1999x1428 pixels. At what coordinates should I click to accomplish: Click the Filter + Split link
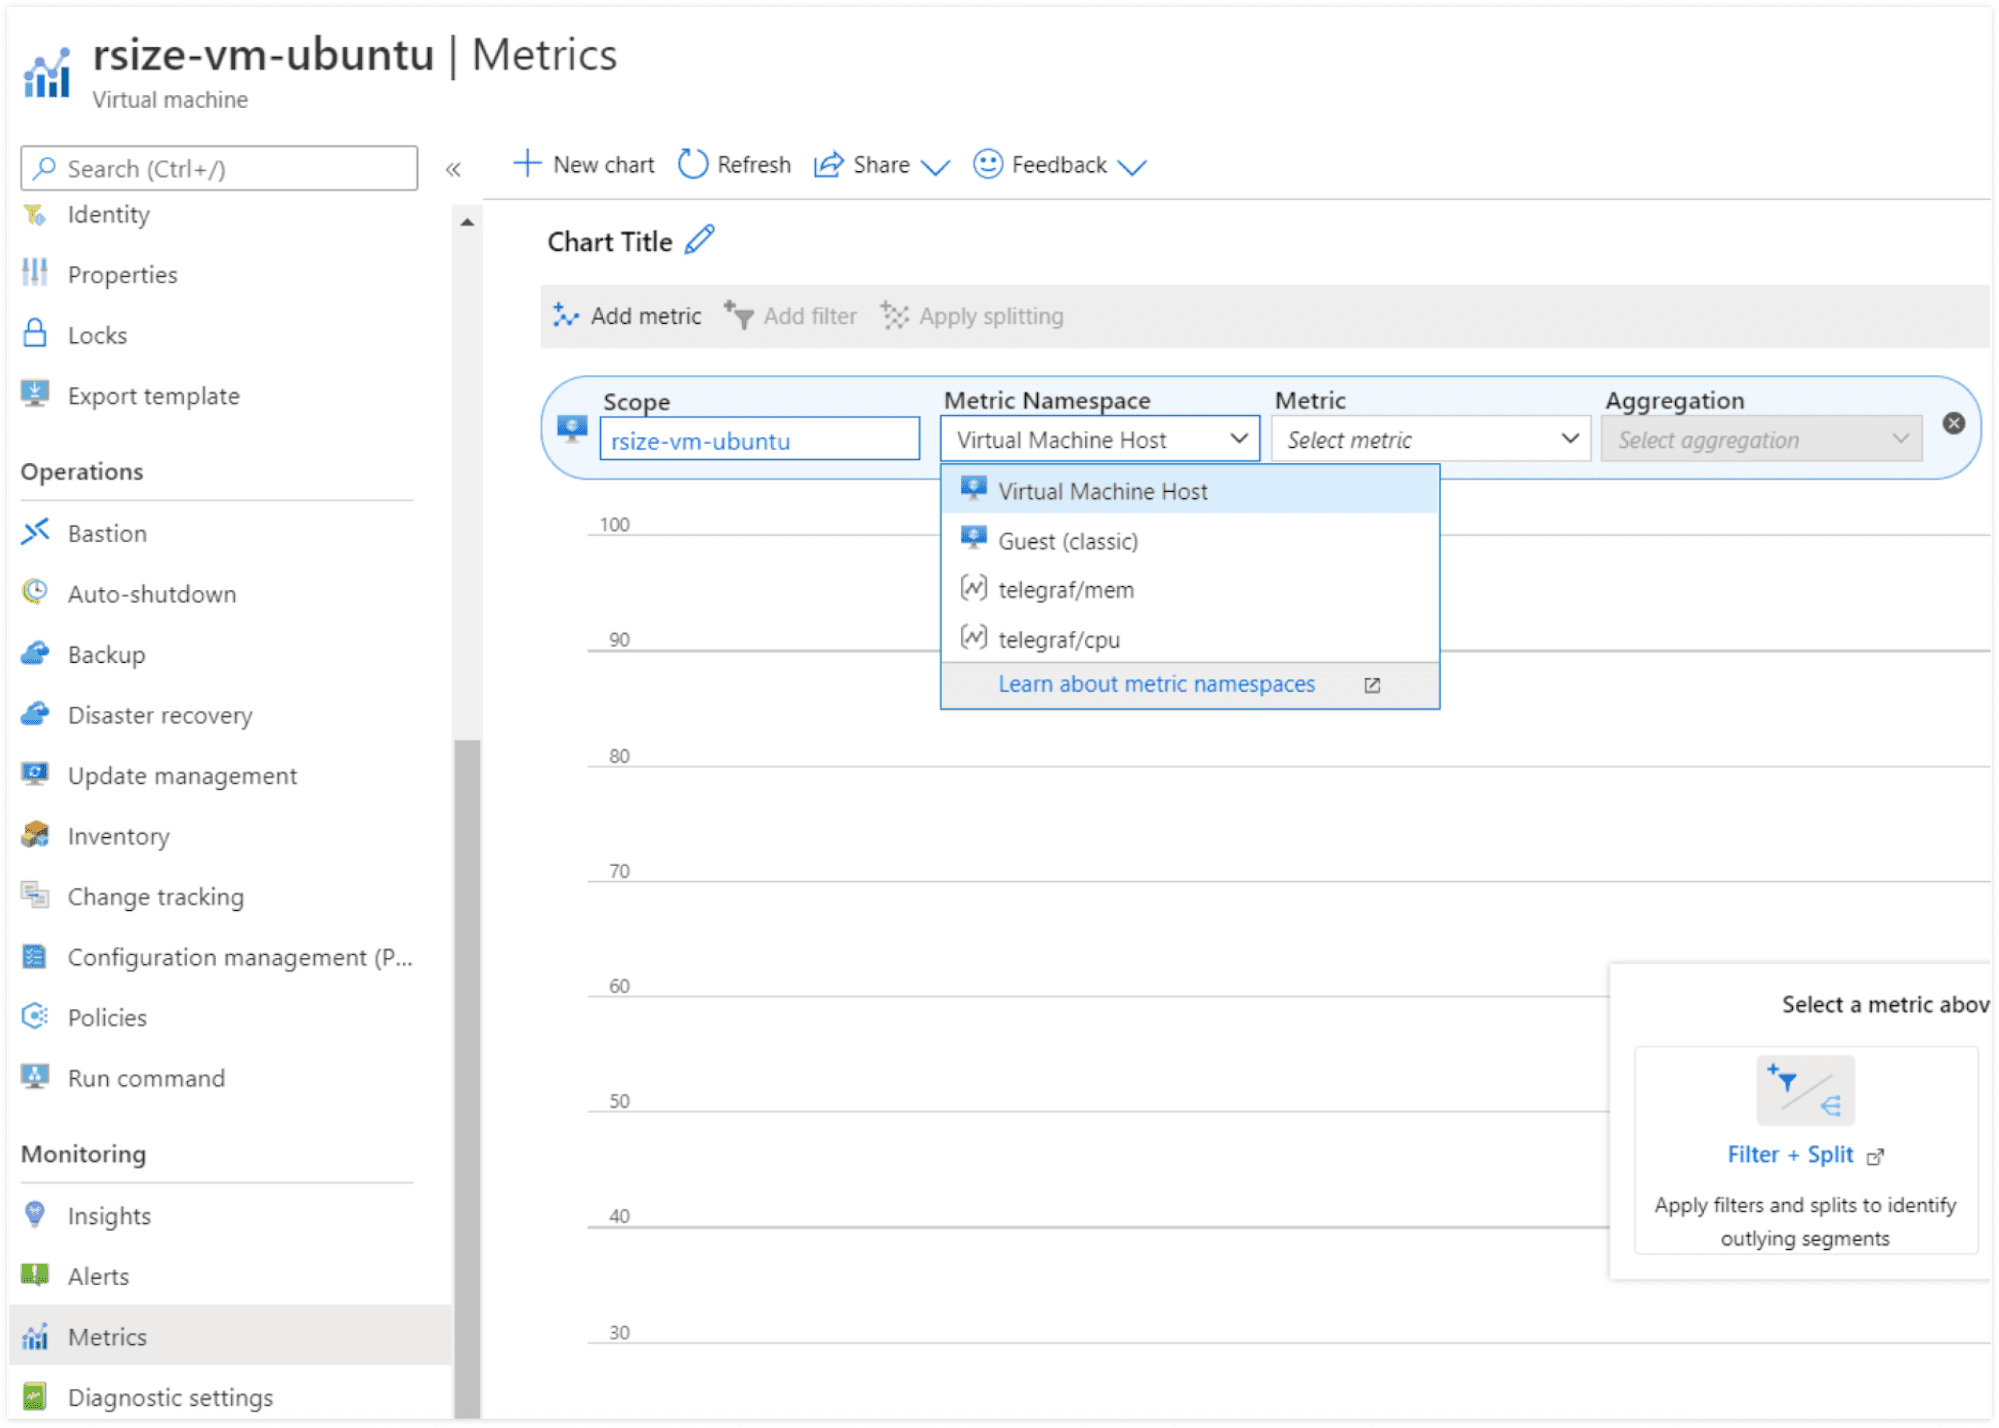[x=1790, y=1154]
